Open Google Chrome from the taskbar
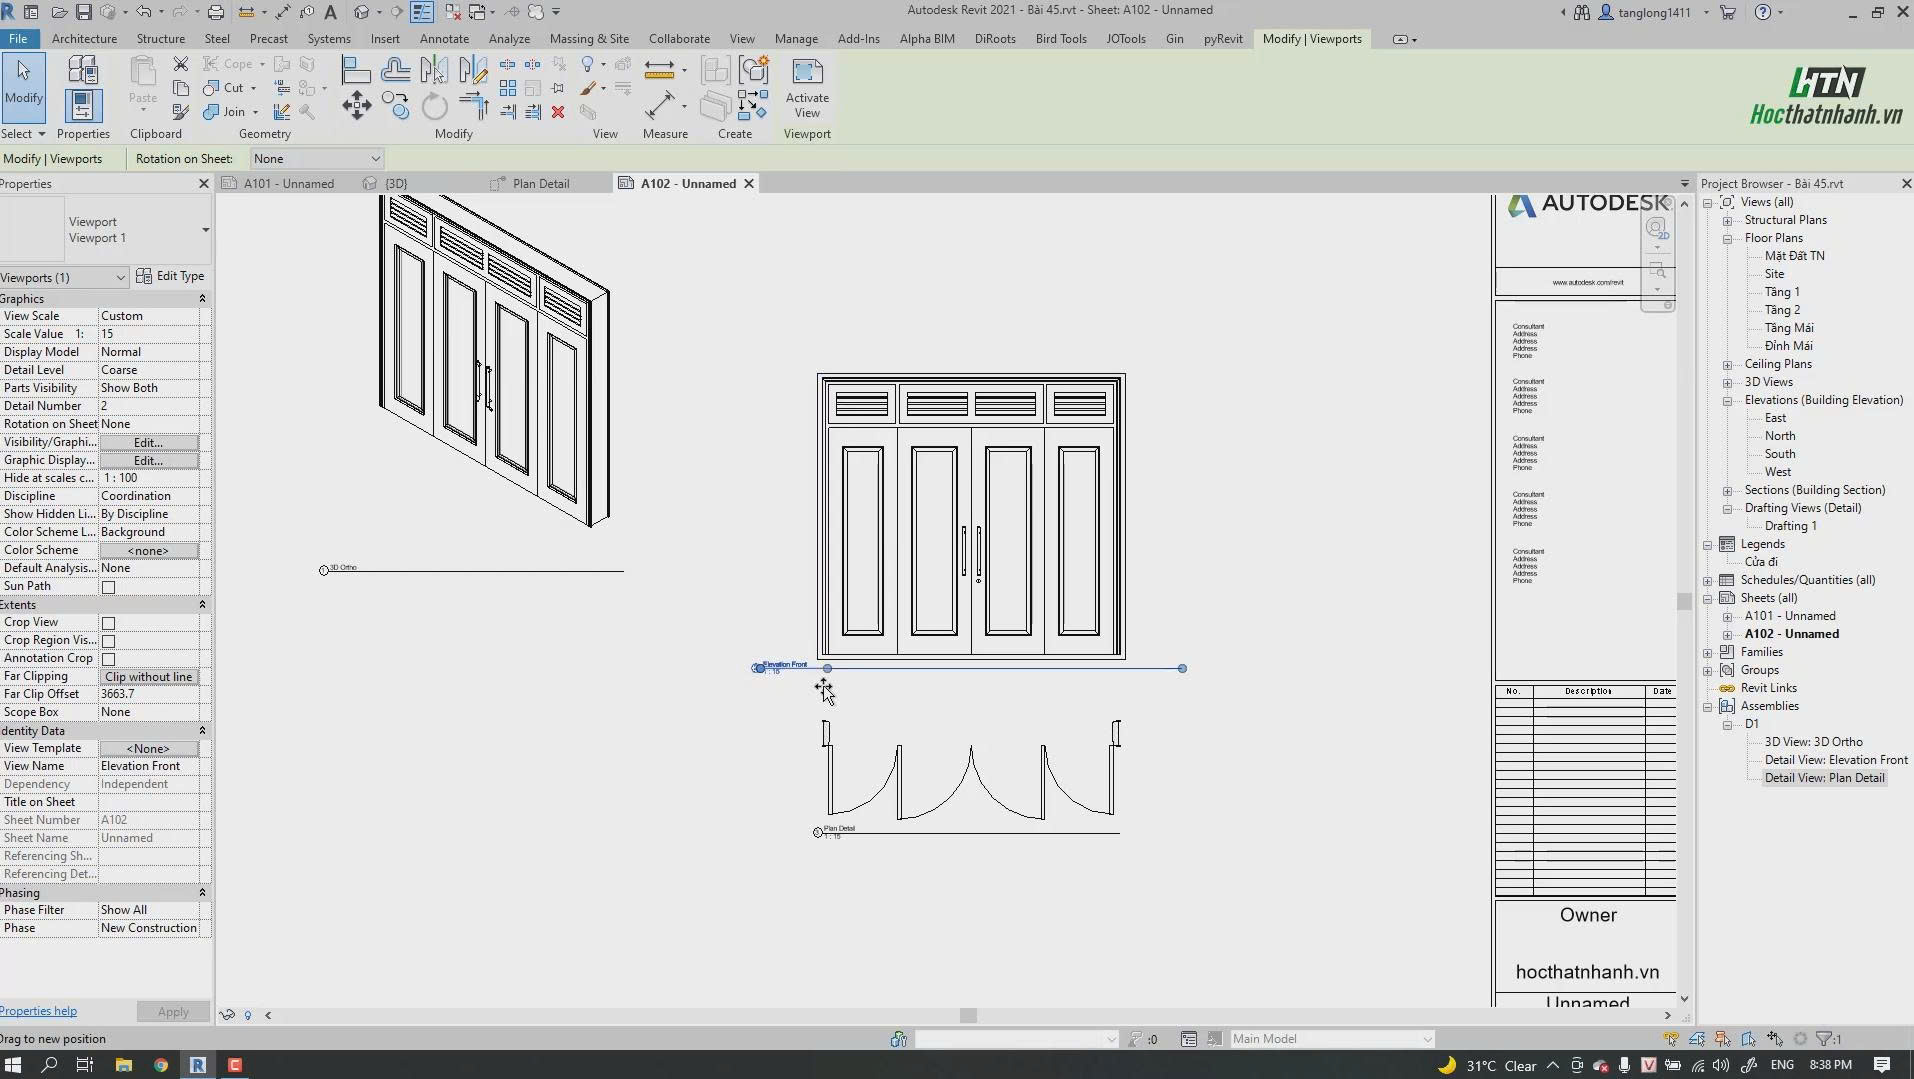Screen dimensions: 1914x1079 click(x=161, y=1065)
